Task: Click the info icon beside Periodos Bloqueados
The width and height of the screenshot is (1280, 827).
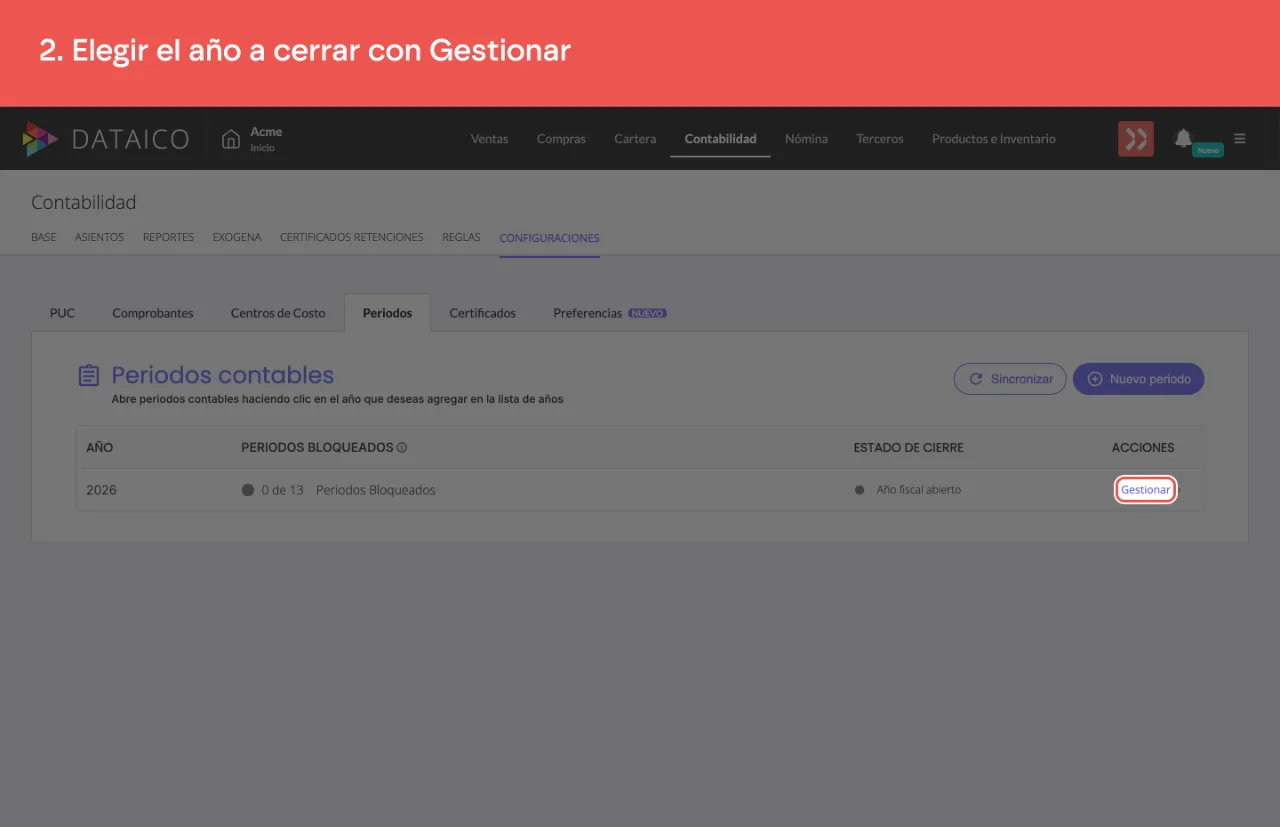Action: [402, 448]
